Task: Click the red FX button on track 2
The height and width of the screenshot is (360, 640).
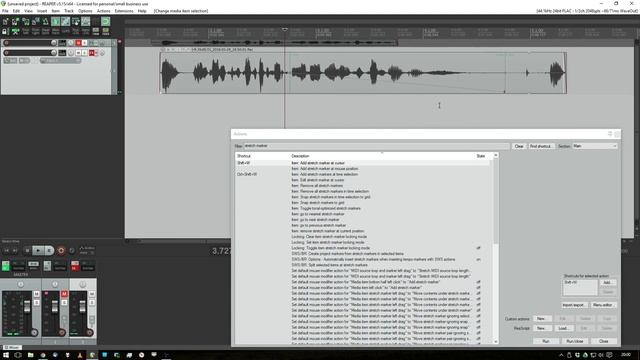Action: click(x=92, y=53)
